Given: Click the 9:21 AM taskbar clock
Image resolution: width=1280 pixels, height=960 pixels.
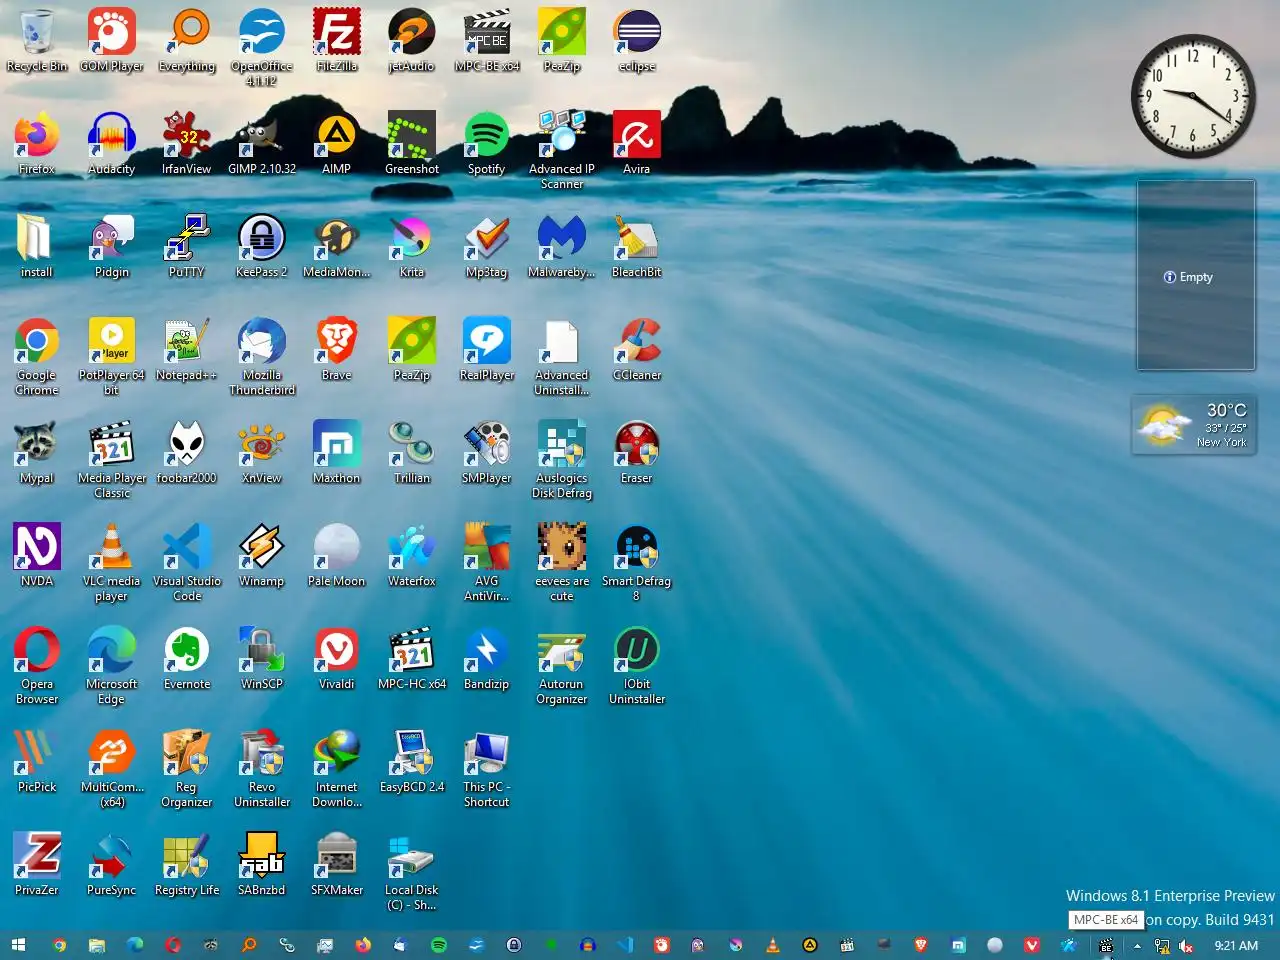Looking at the screenshot, I should [1236, 946].
